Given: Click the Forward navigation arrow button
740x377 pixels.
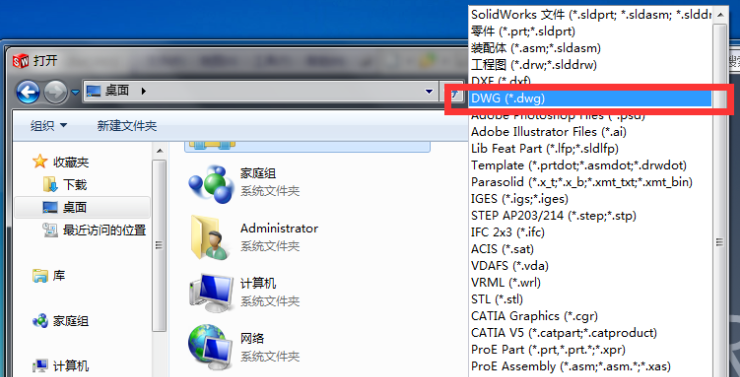Looking at the screenshot, I should 55,92.
